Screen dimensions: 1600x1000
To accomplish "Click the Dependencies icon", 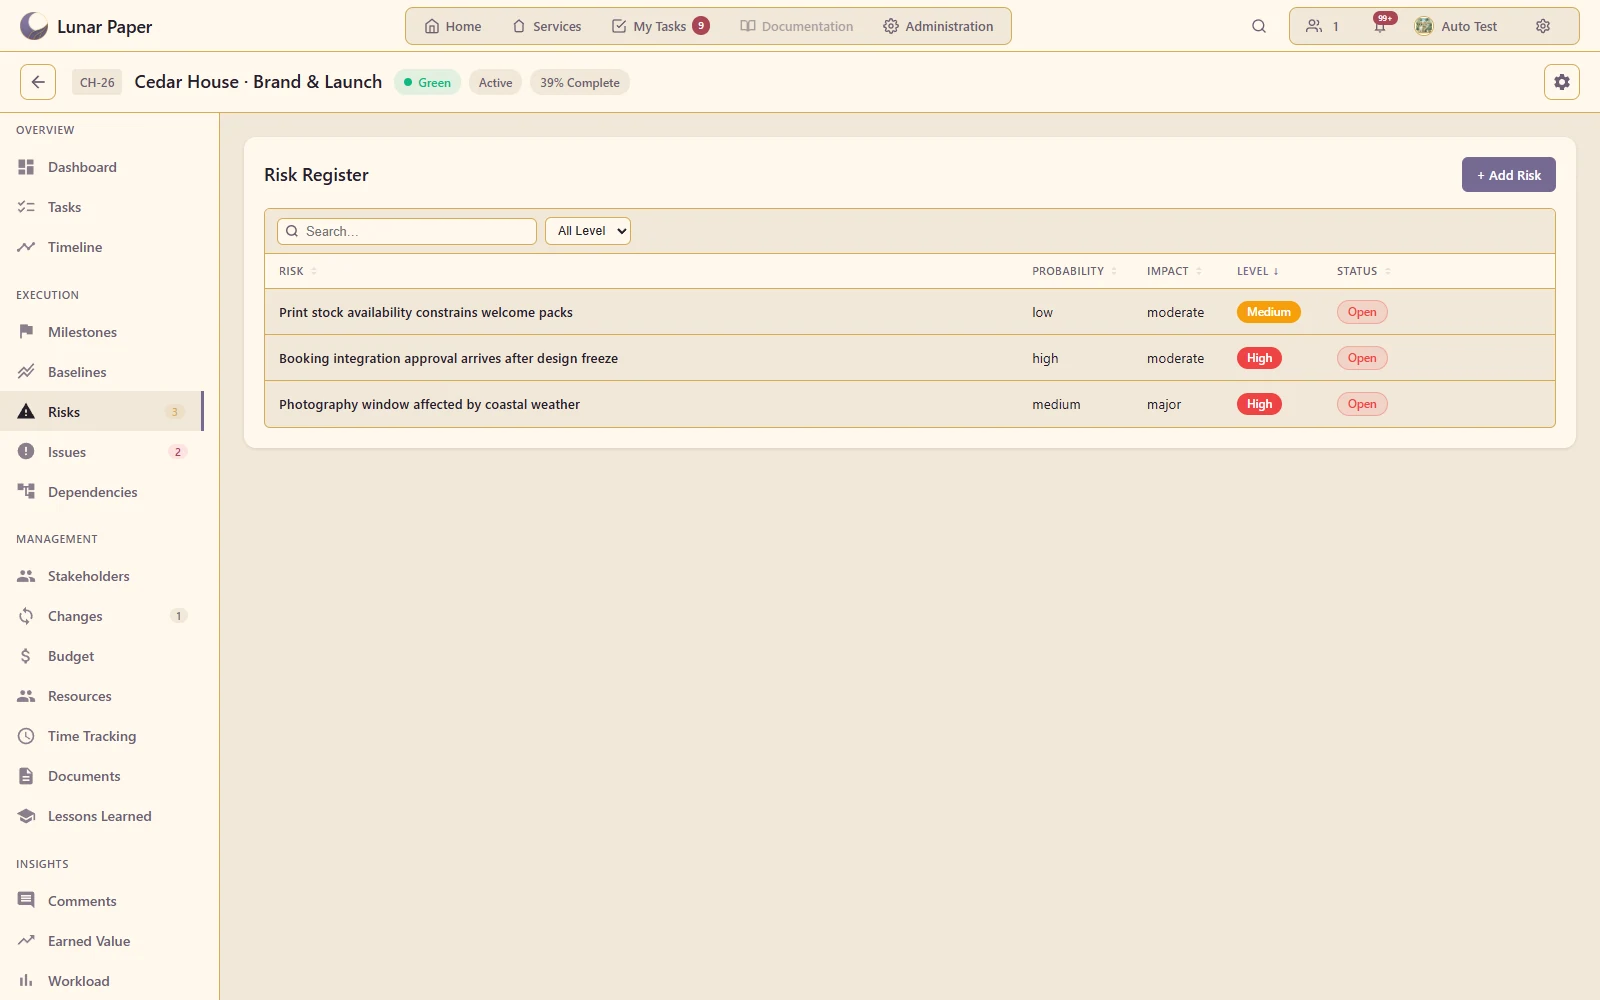I will pos(26,492).
